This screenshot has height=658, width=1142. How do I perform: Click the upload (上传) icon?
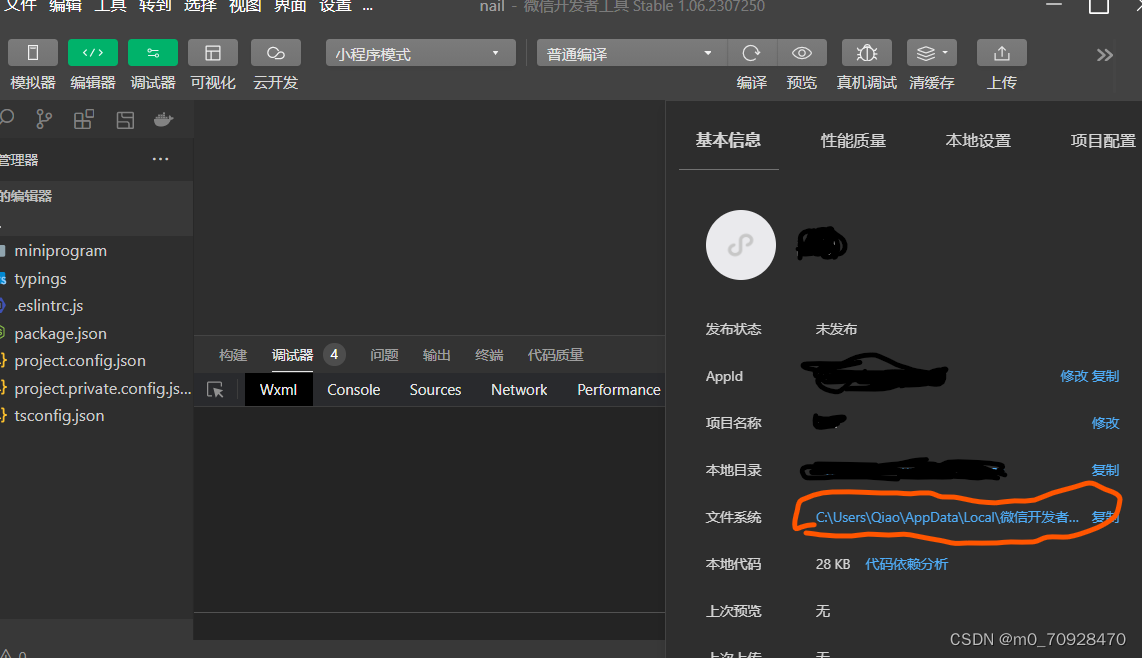[x=1001, y=53]
